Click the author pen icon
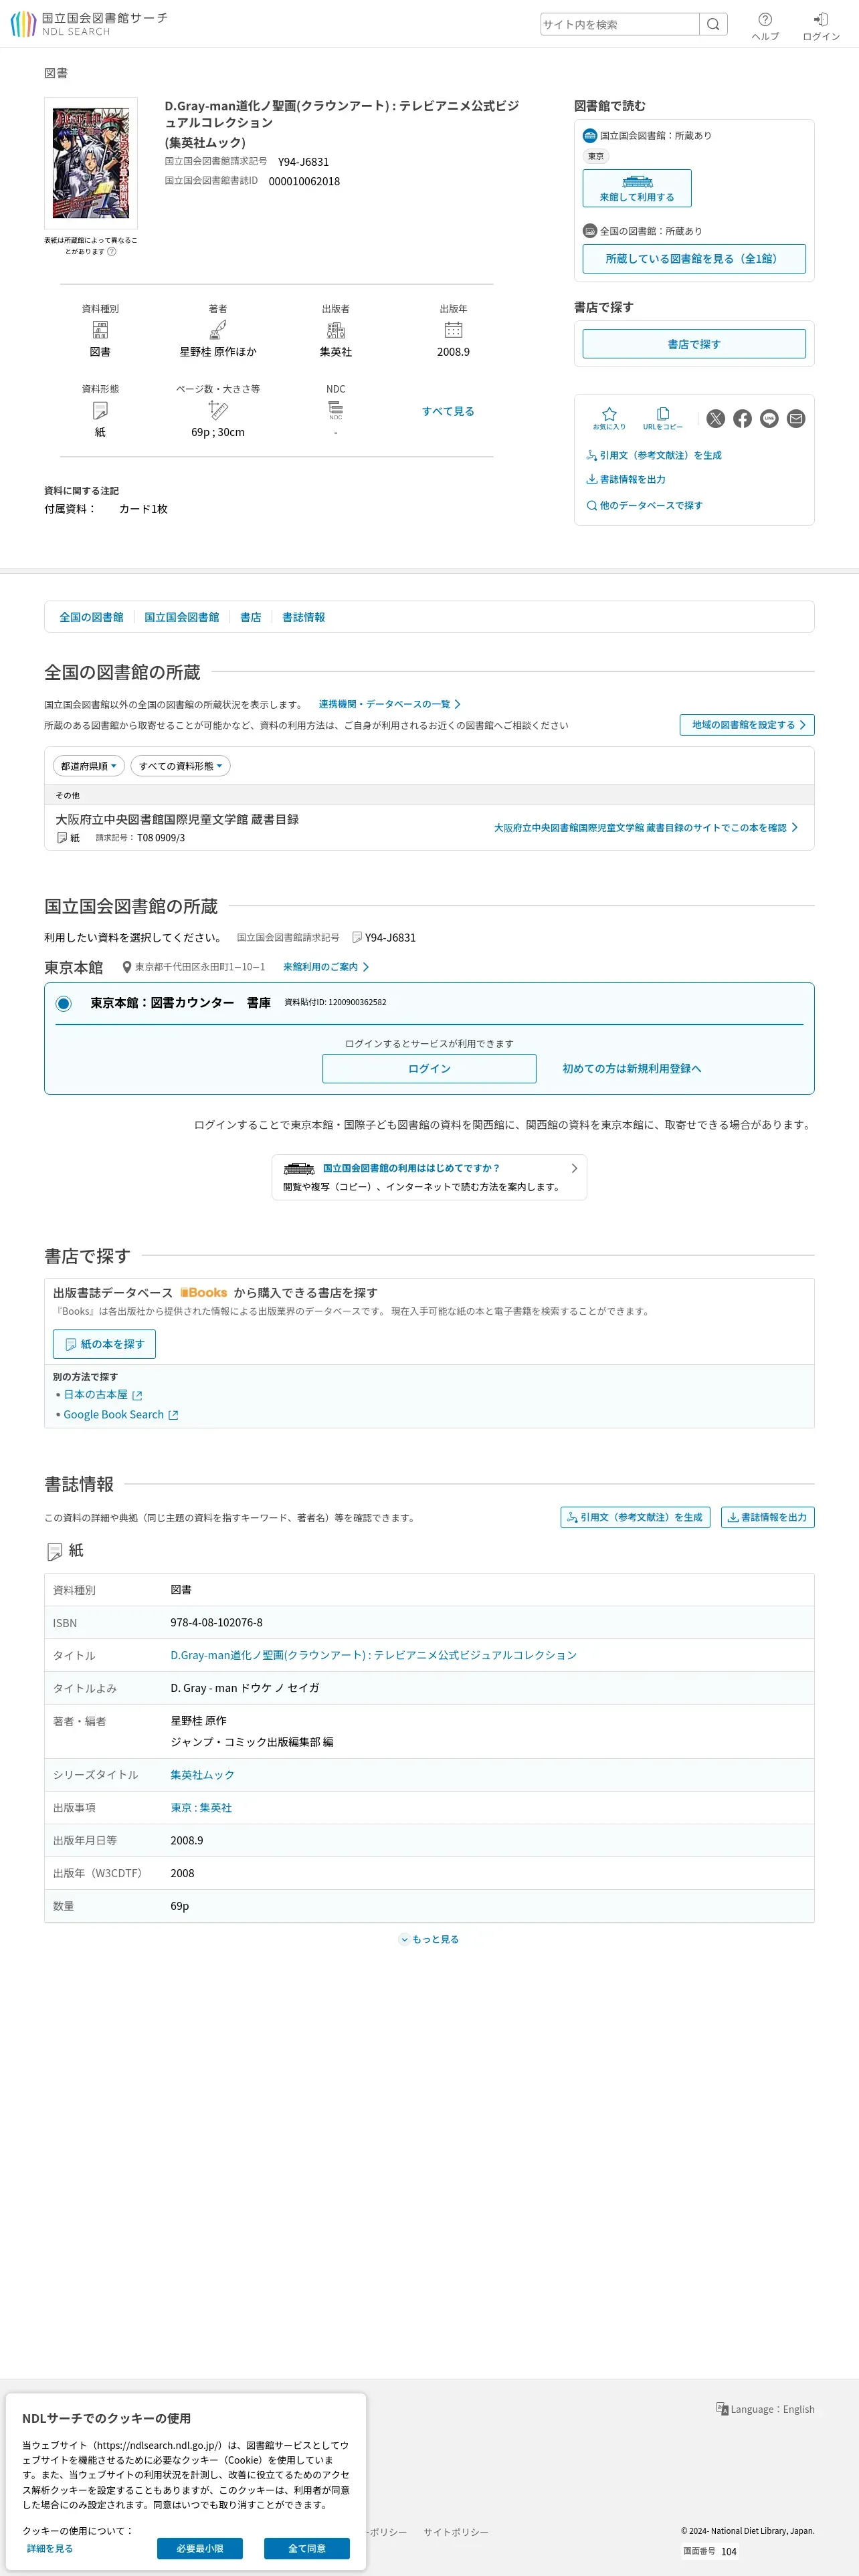The width and height of the screenshot is (859, 2576). point(218,330)
